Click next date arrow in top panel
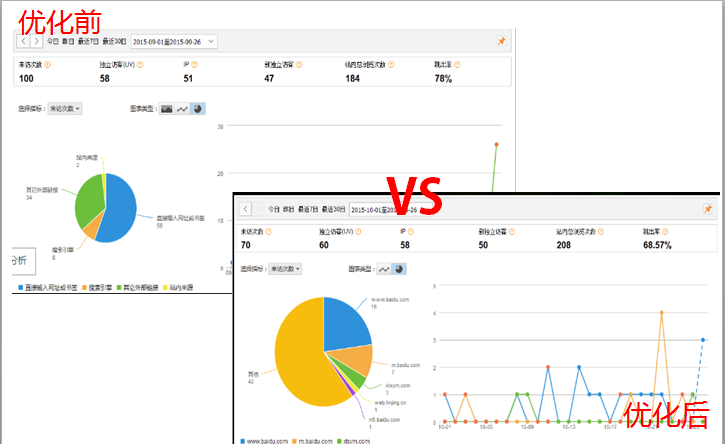The height and width of the screenshot is (444, 725). pos(37,42)
